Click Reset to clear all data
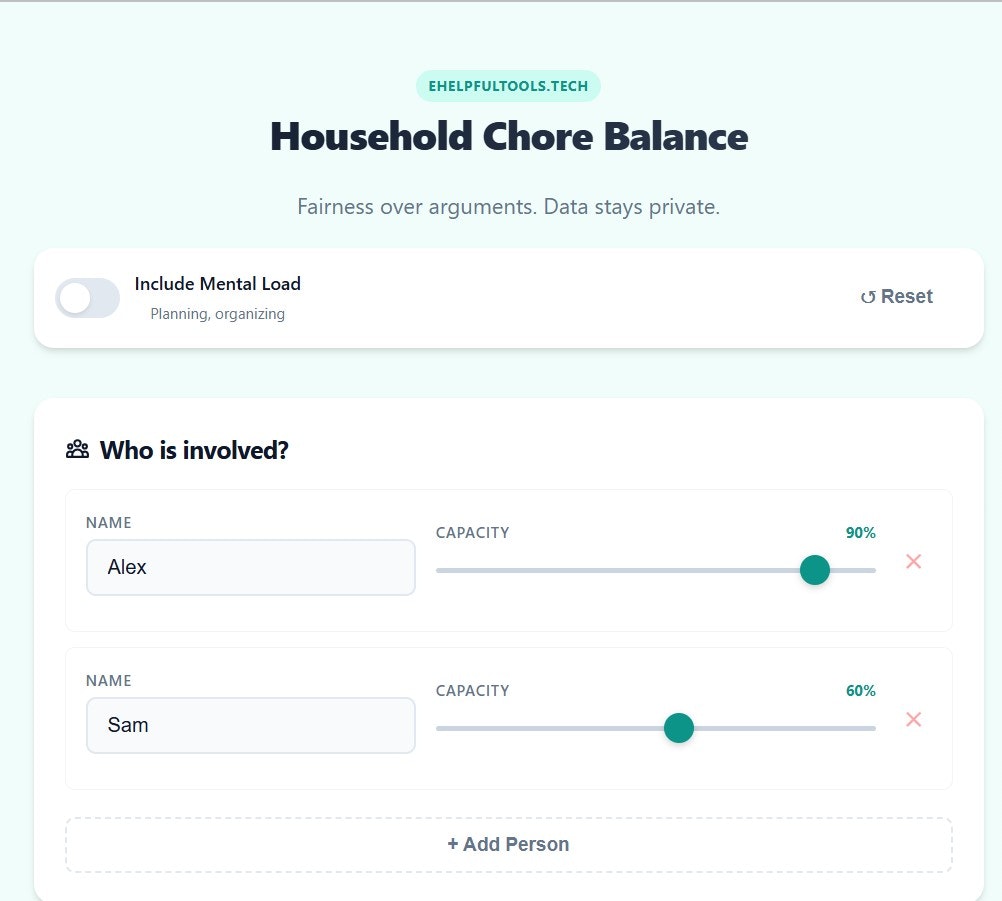This screenshot has height=901, width=1002. 896,296
